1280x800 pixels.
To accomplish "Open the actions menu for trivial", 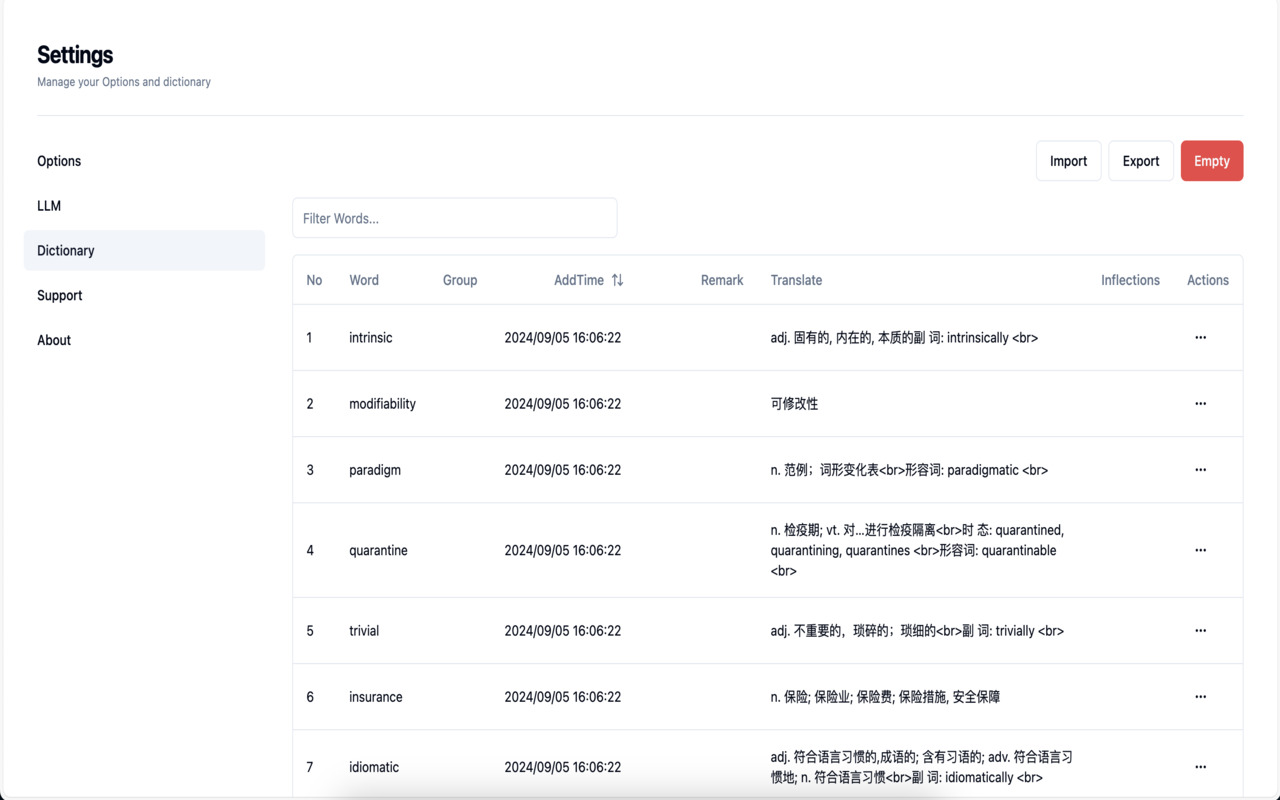I will [1200, 630].
